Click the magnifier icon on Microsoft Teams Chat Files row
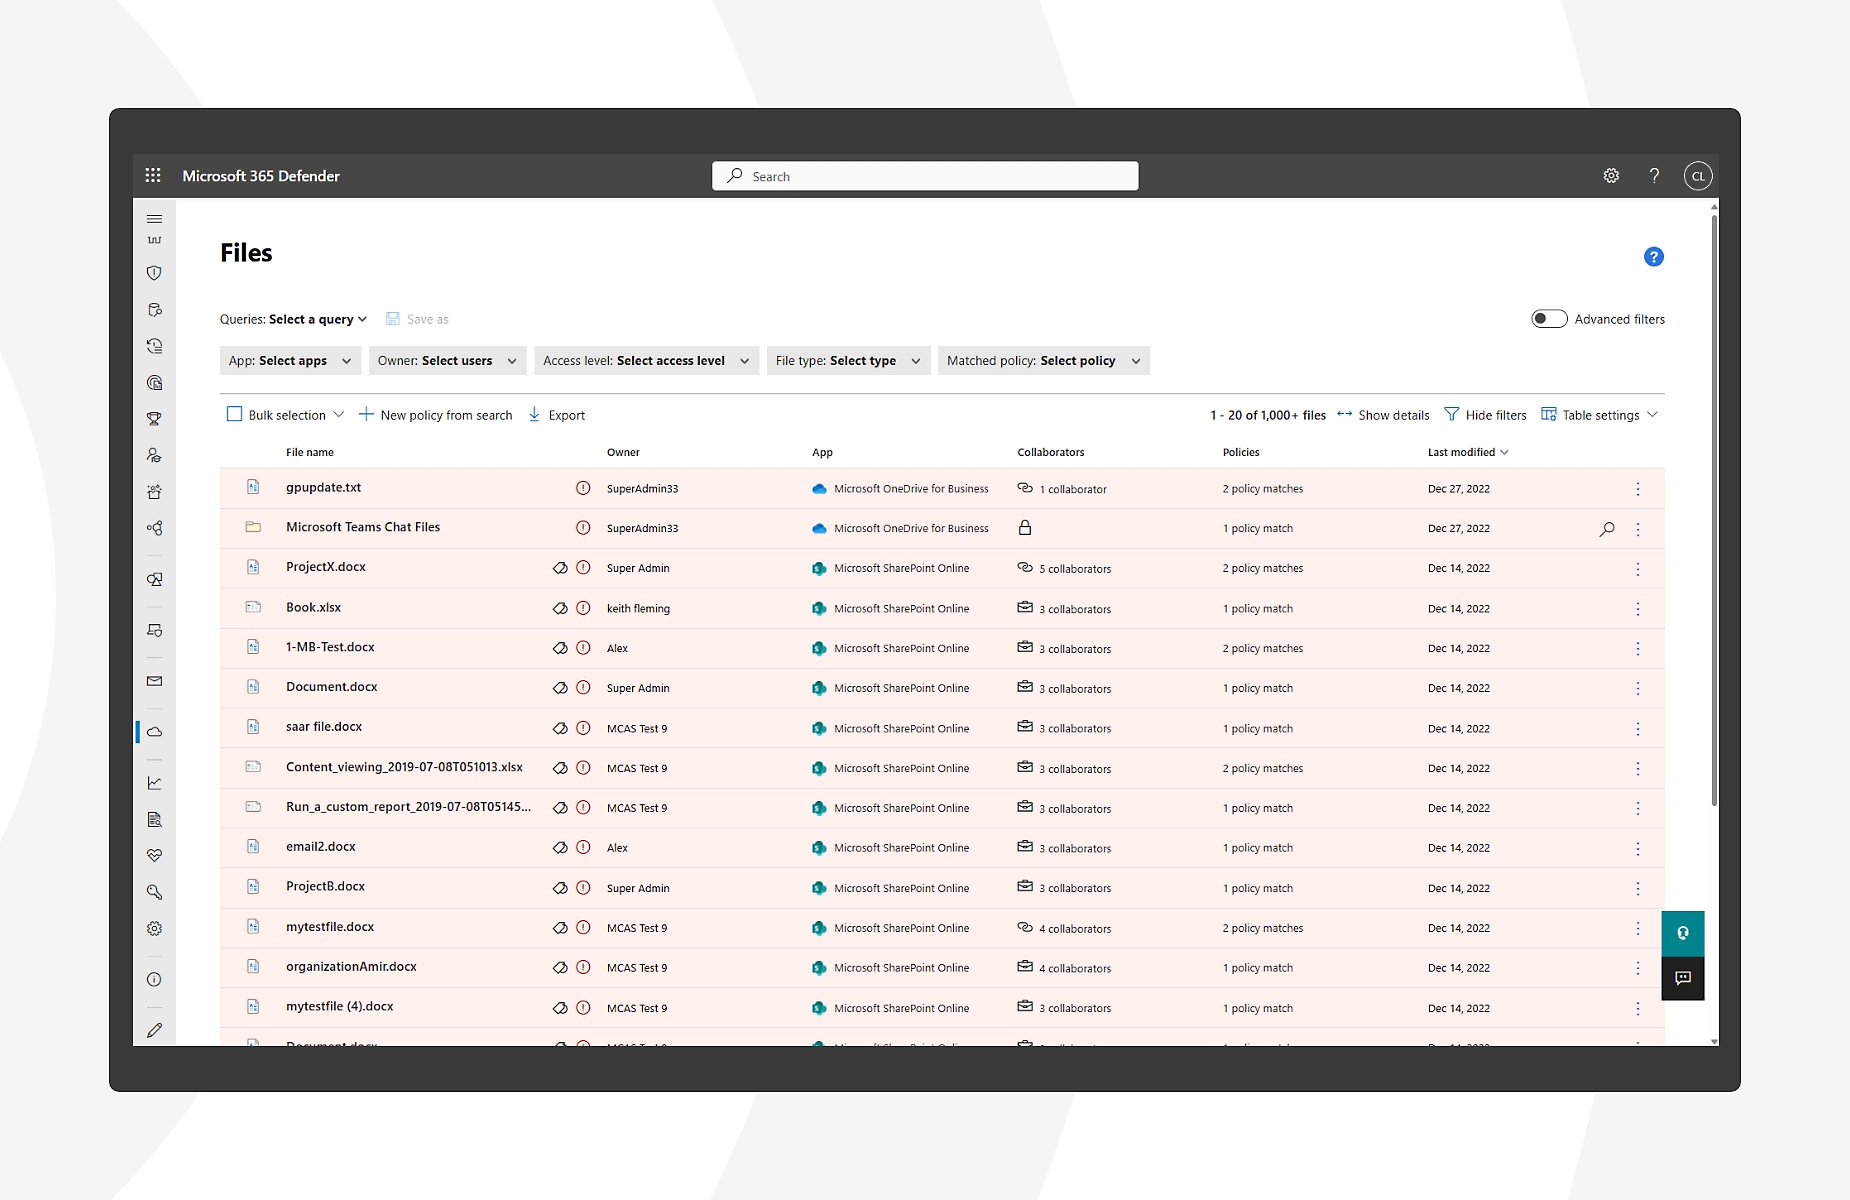The image size is (1850, 1200). tap(1606, 529)
